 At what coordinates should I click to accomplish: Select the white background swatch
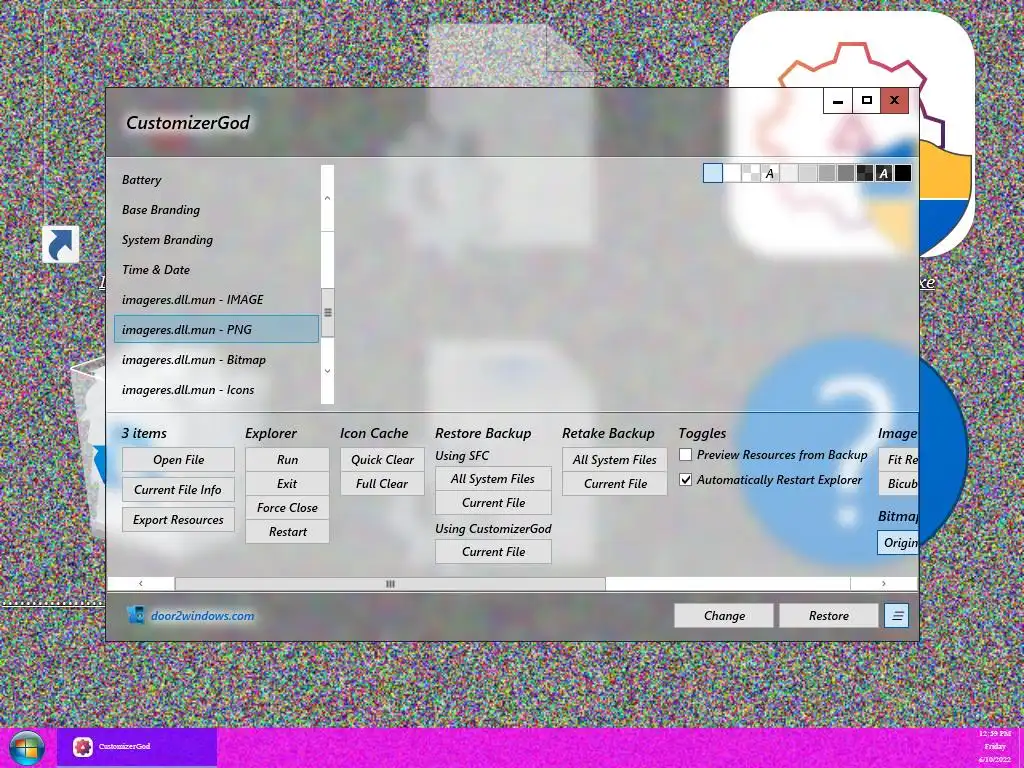[x=732, y=173]
